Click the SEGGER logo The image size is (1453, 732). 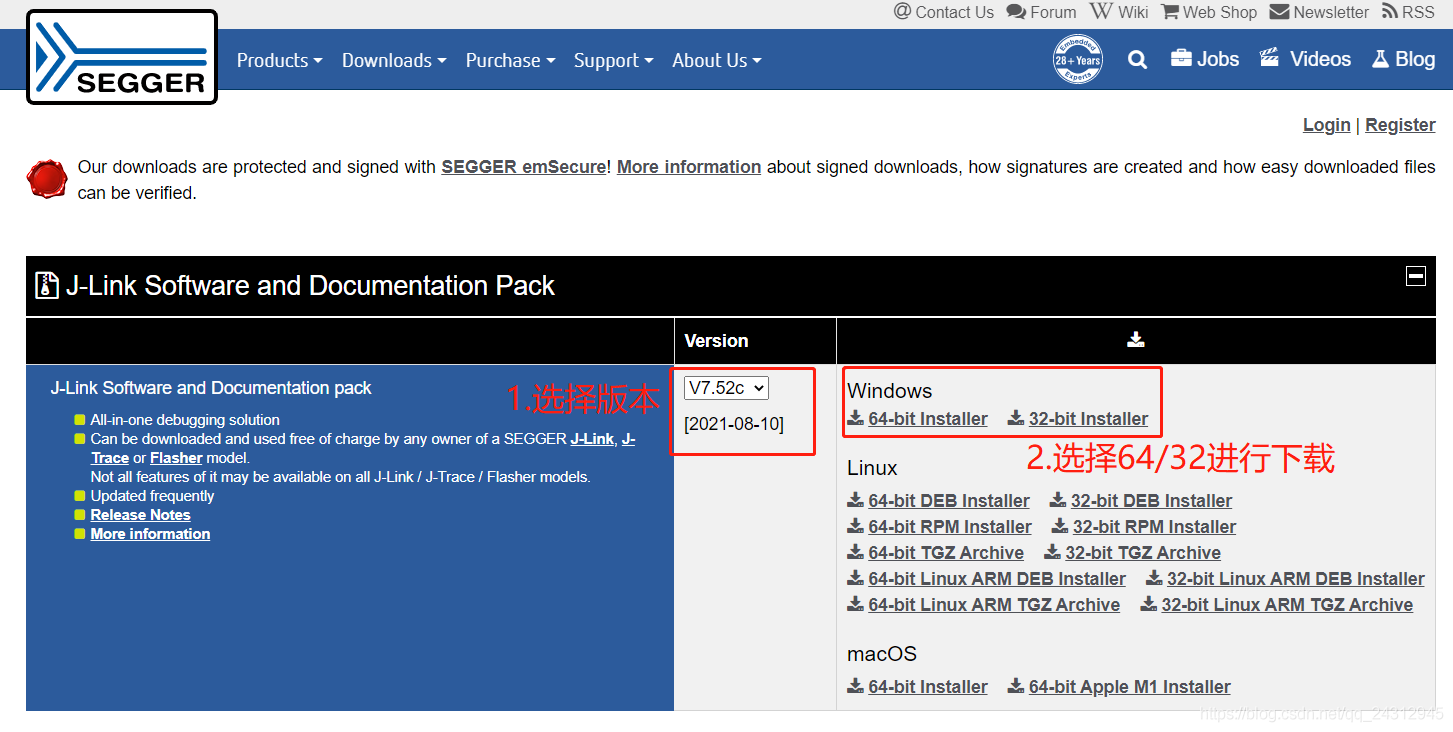tap(122, 57)
